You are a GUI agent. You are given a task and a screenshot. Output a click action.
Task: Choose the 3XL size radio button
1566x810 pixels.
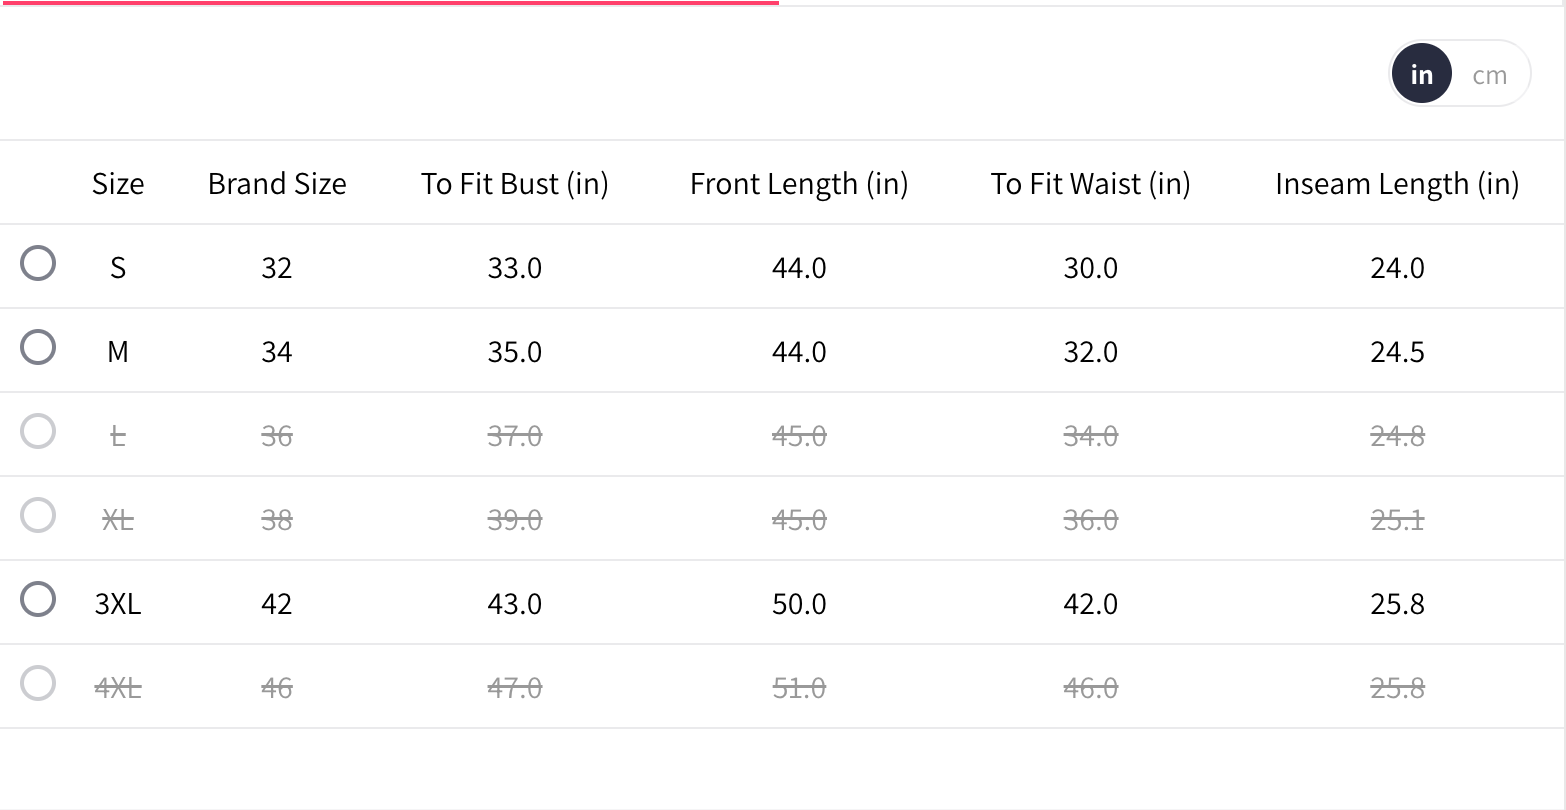click(x=38, y=600)
